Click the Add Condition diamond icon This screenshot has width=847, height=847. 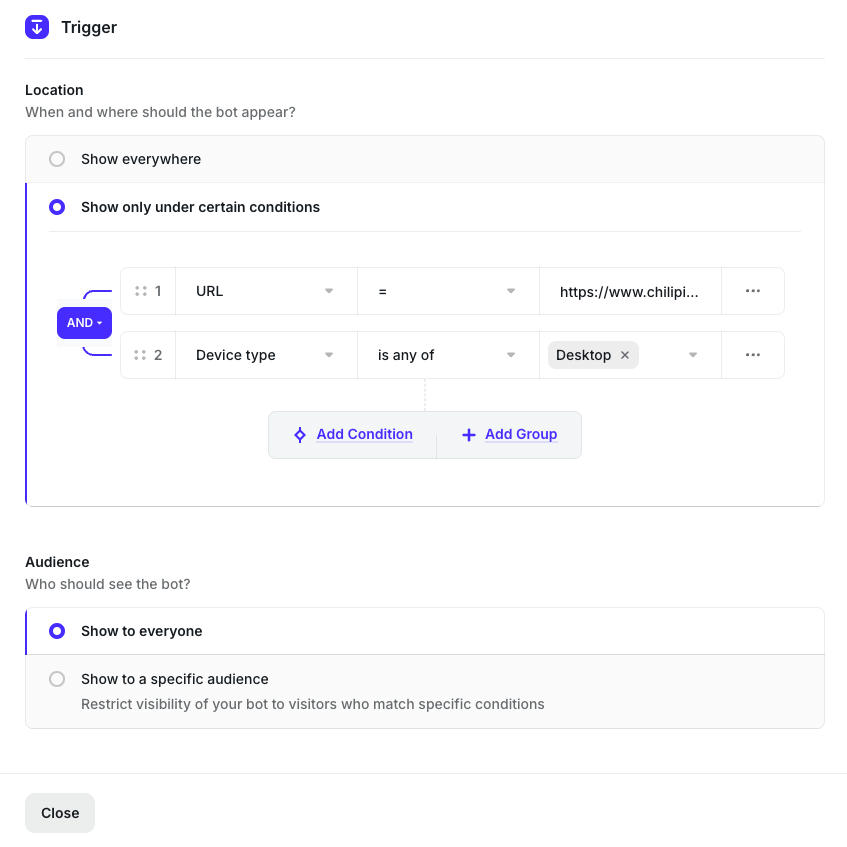(x=299, y=435)
